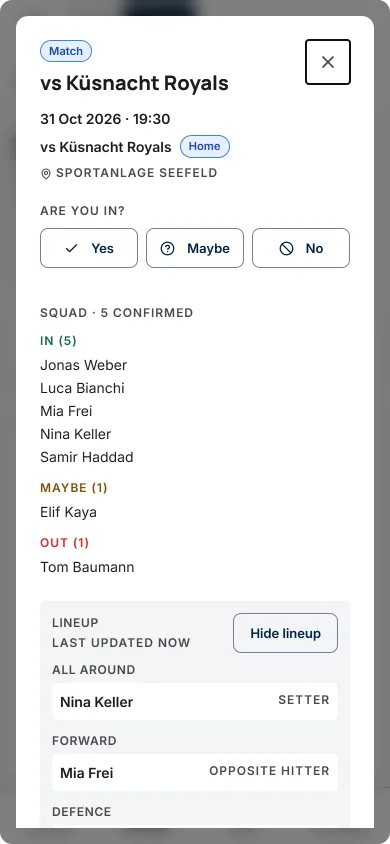This screenshot has width=390, height=844.
Task: Click the checkmark icon in Yes button
Action: tap(71, 248)
